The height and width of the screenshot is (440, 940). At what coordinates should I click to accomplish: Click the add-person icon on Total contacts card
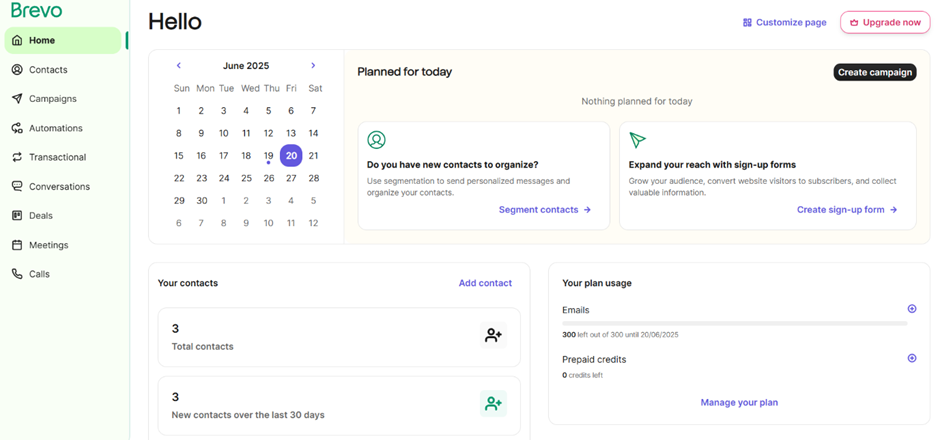coord(493,336)
